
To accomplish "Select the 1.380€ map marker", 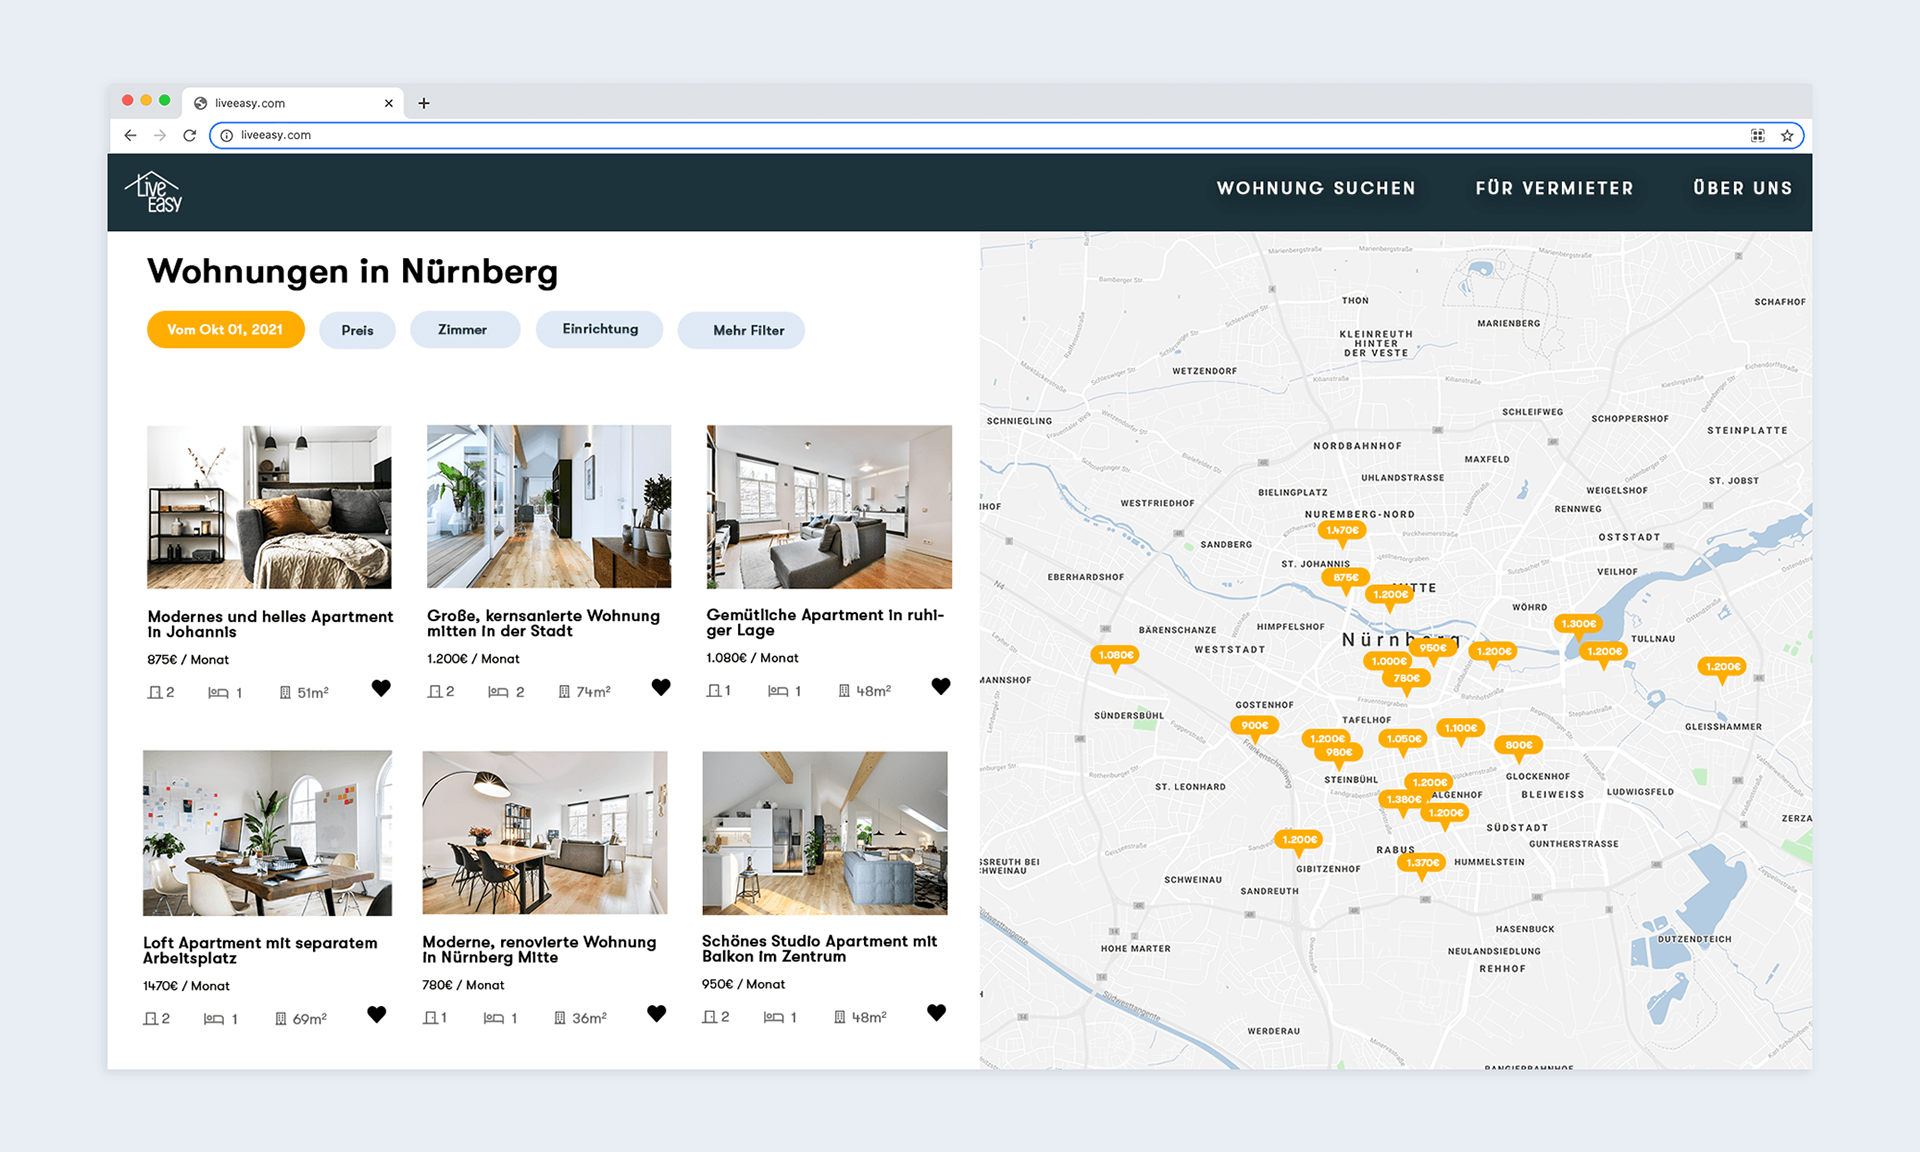I will click(x=1403, y=800).
